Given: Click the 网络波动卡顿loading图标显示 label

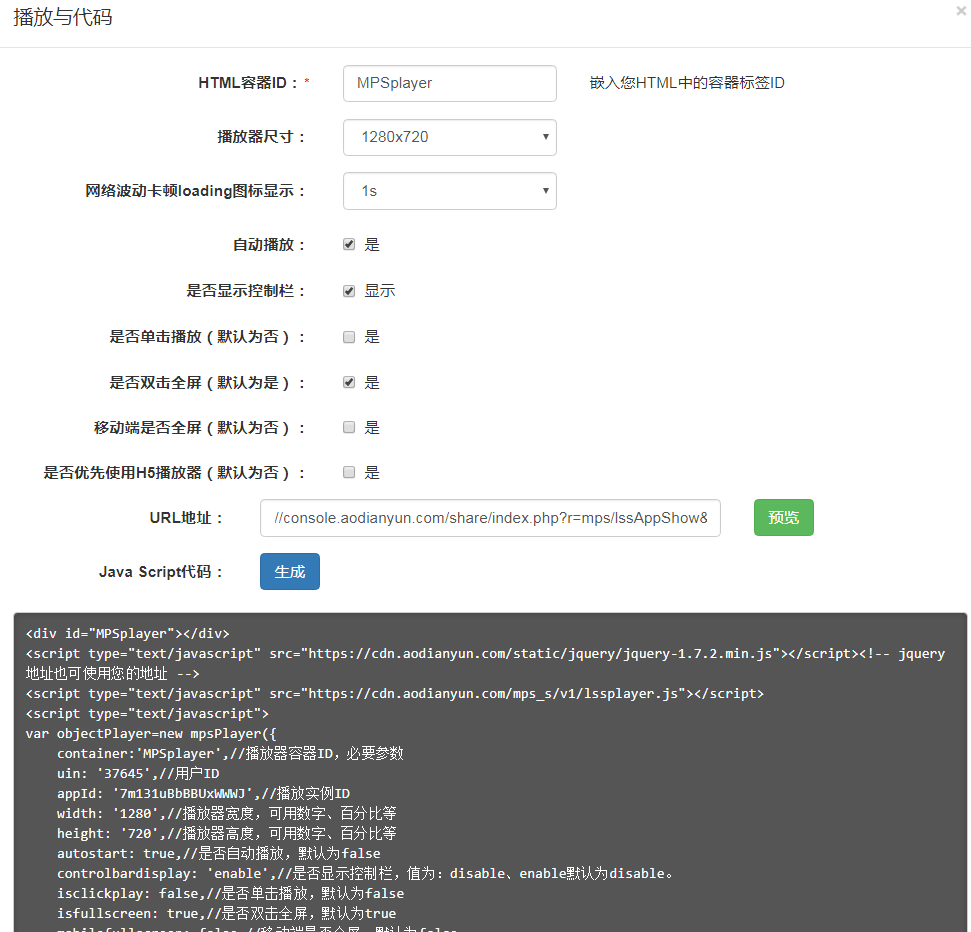Looking at the screenshot, I should pyautogui.click(x=195, y=191).
